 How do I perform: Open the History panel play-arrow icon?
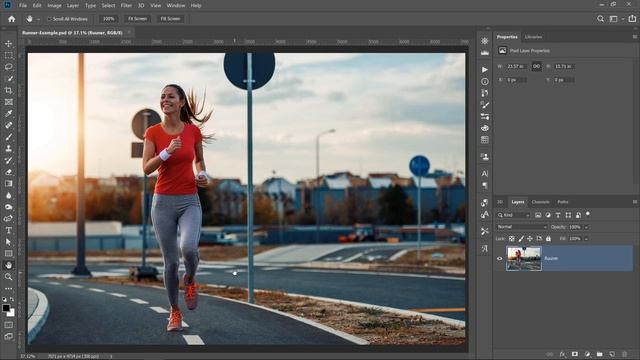[x=484, y=70]
